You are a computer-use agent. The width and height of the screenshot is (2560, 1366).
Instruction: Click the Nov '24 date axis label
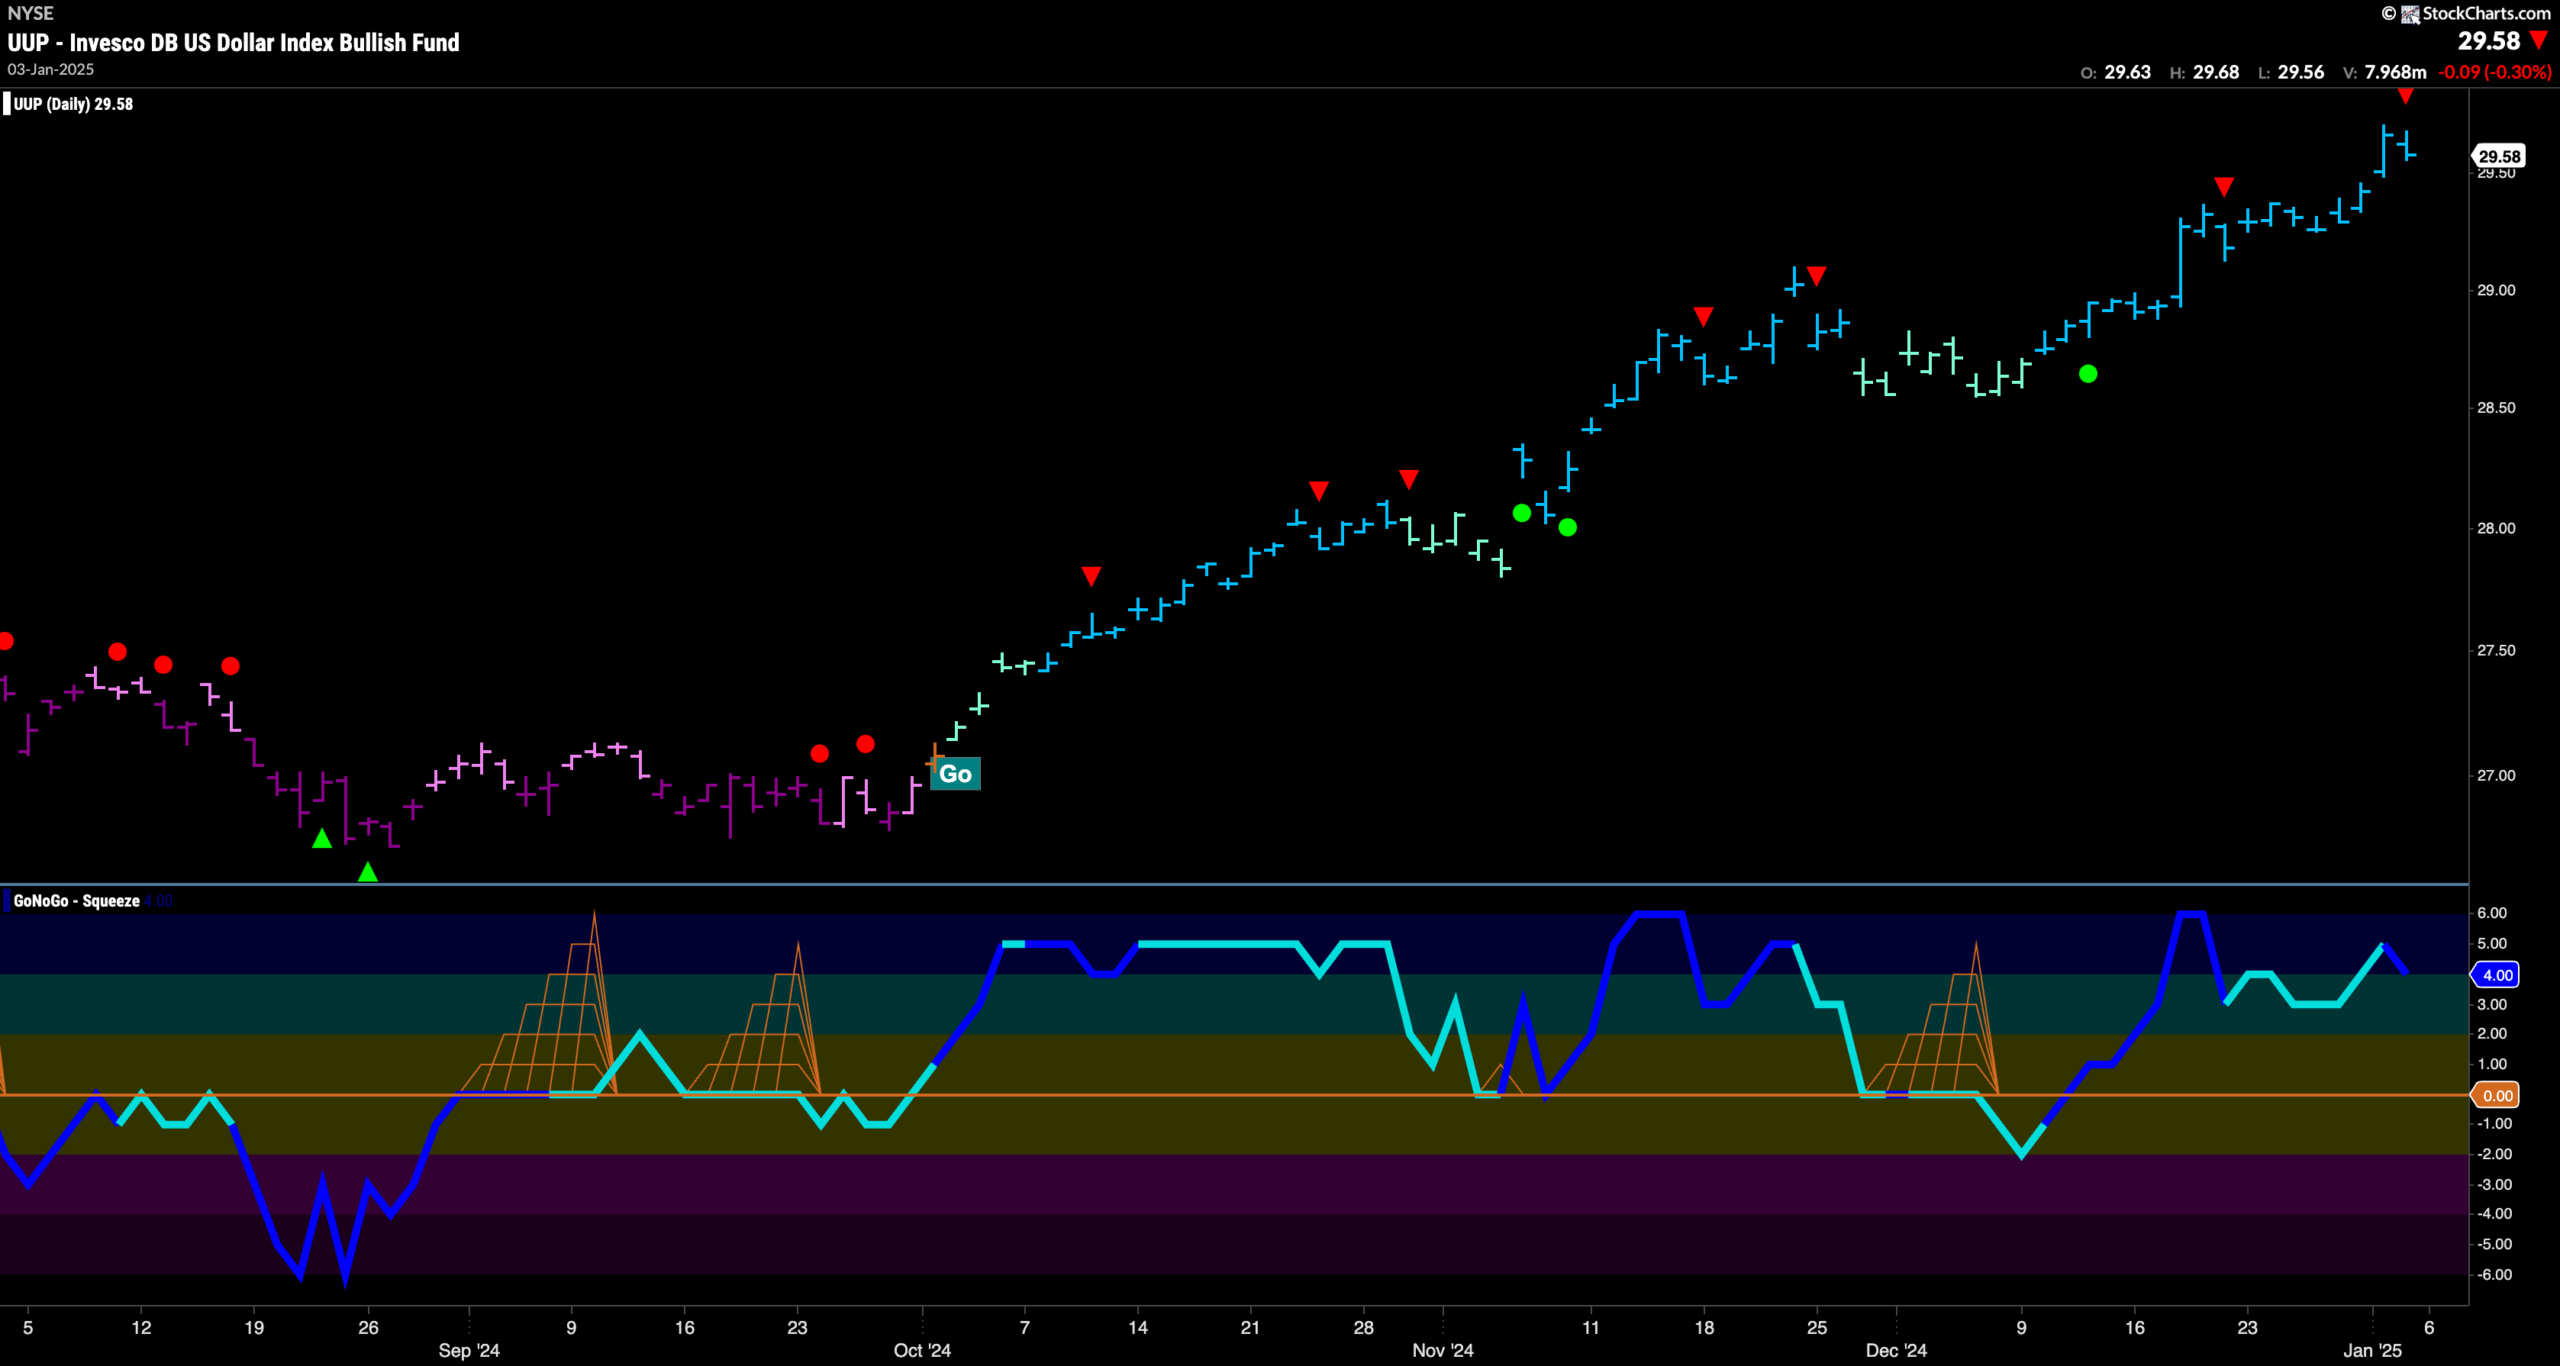[x=1442, y=1350]
